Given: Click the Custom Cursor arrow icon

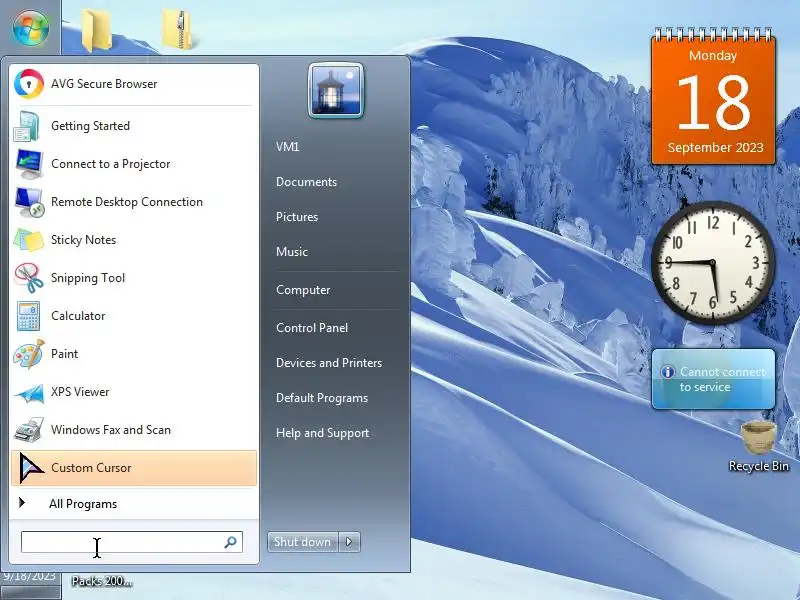Looking at the screenshot, I should click(x=31, y=468).
